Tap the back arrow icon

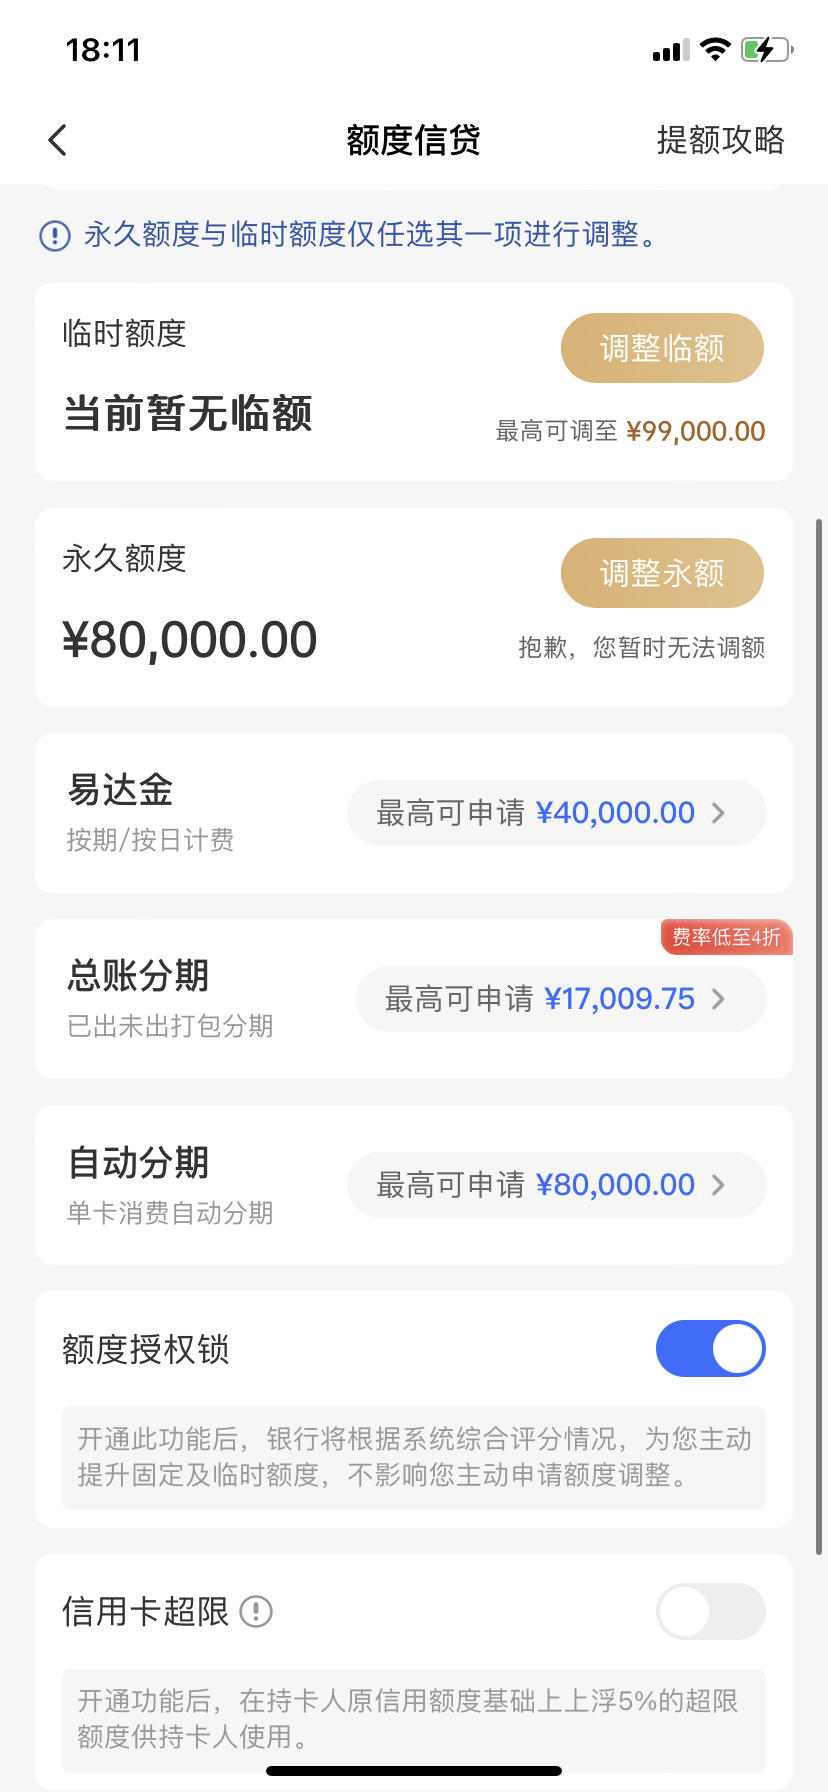[58, 140]
